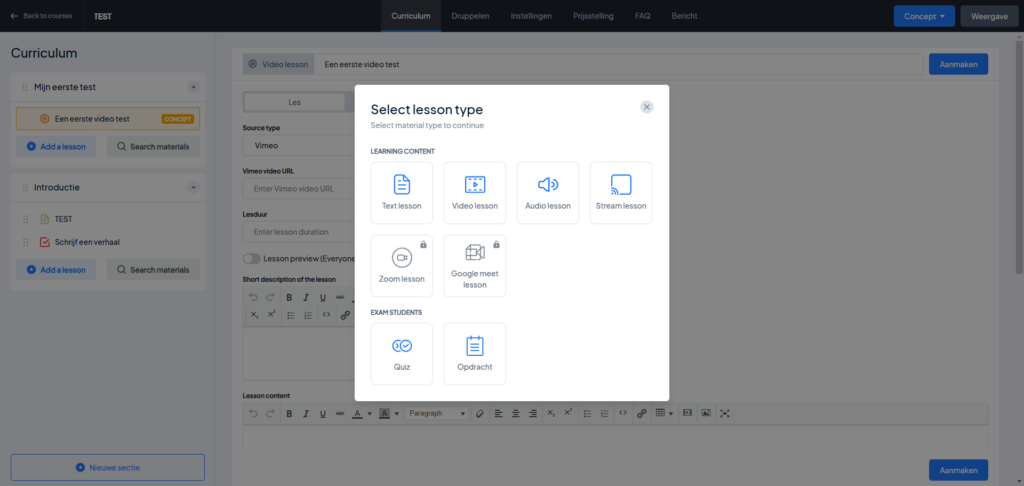
Task: Collapse the Introductie section
Action: point(193,187)
